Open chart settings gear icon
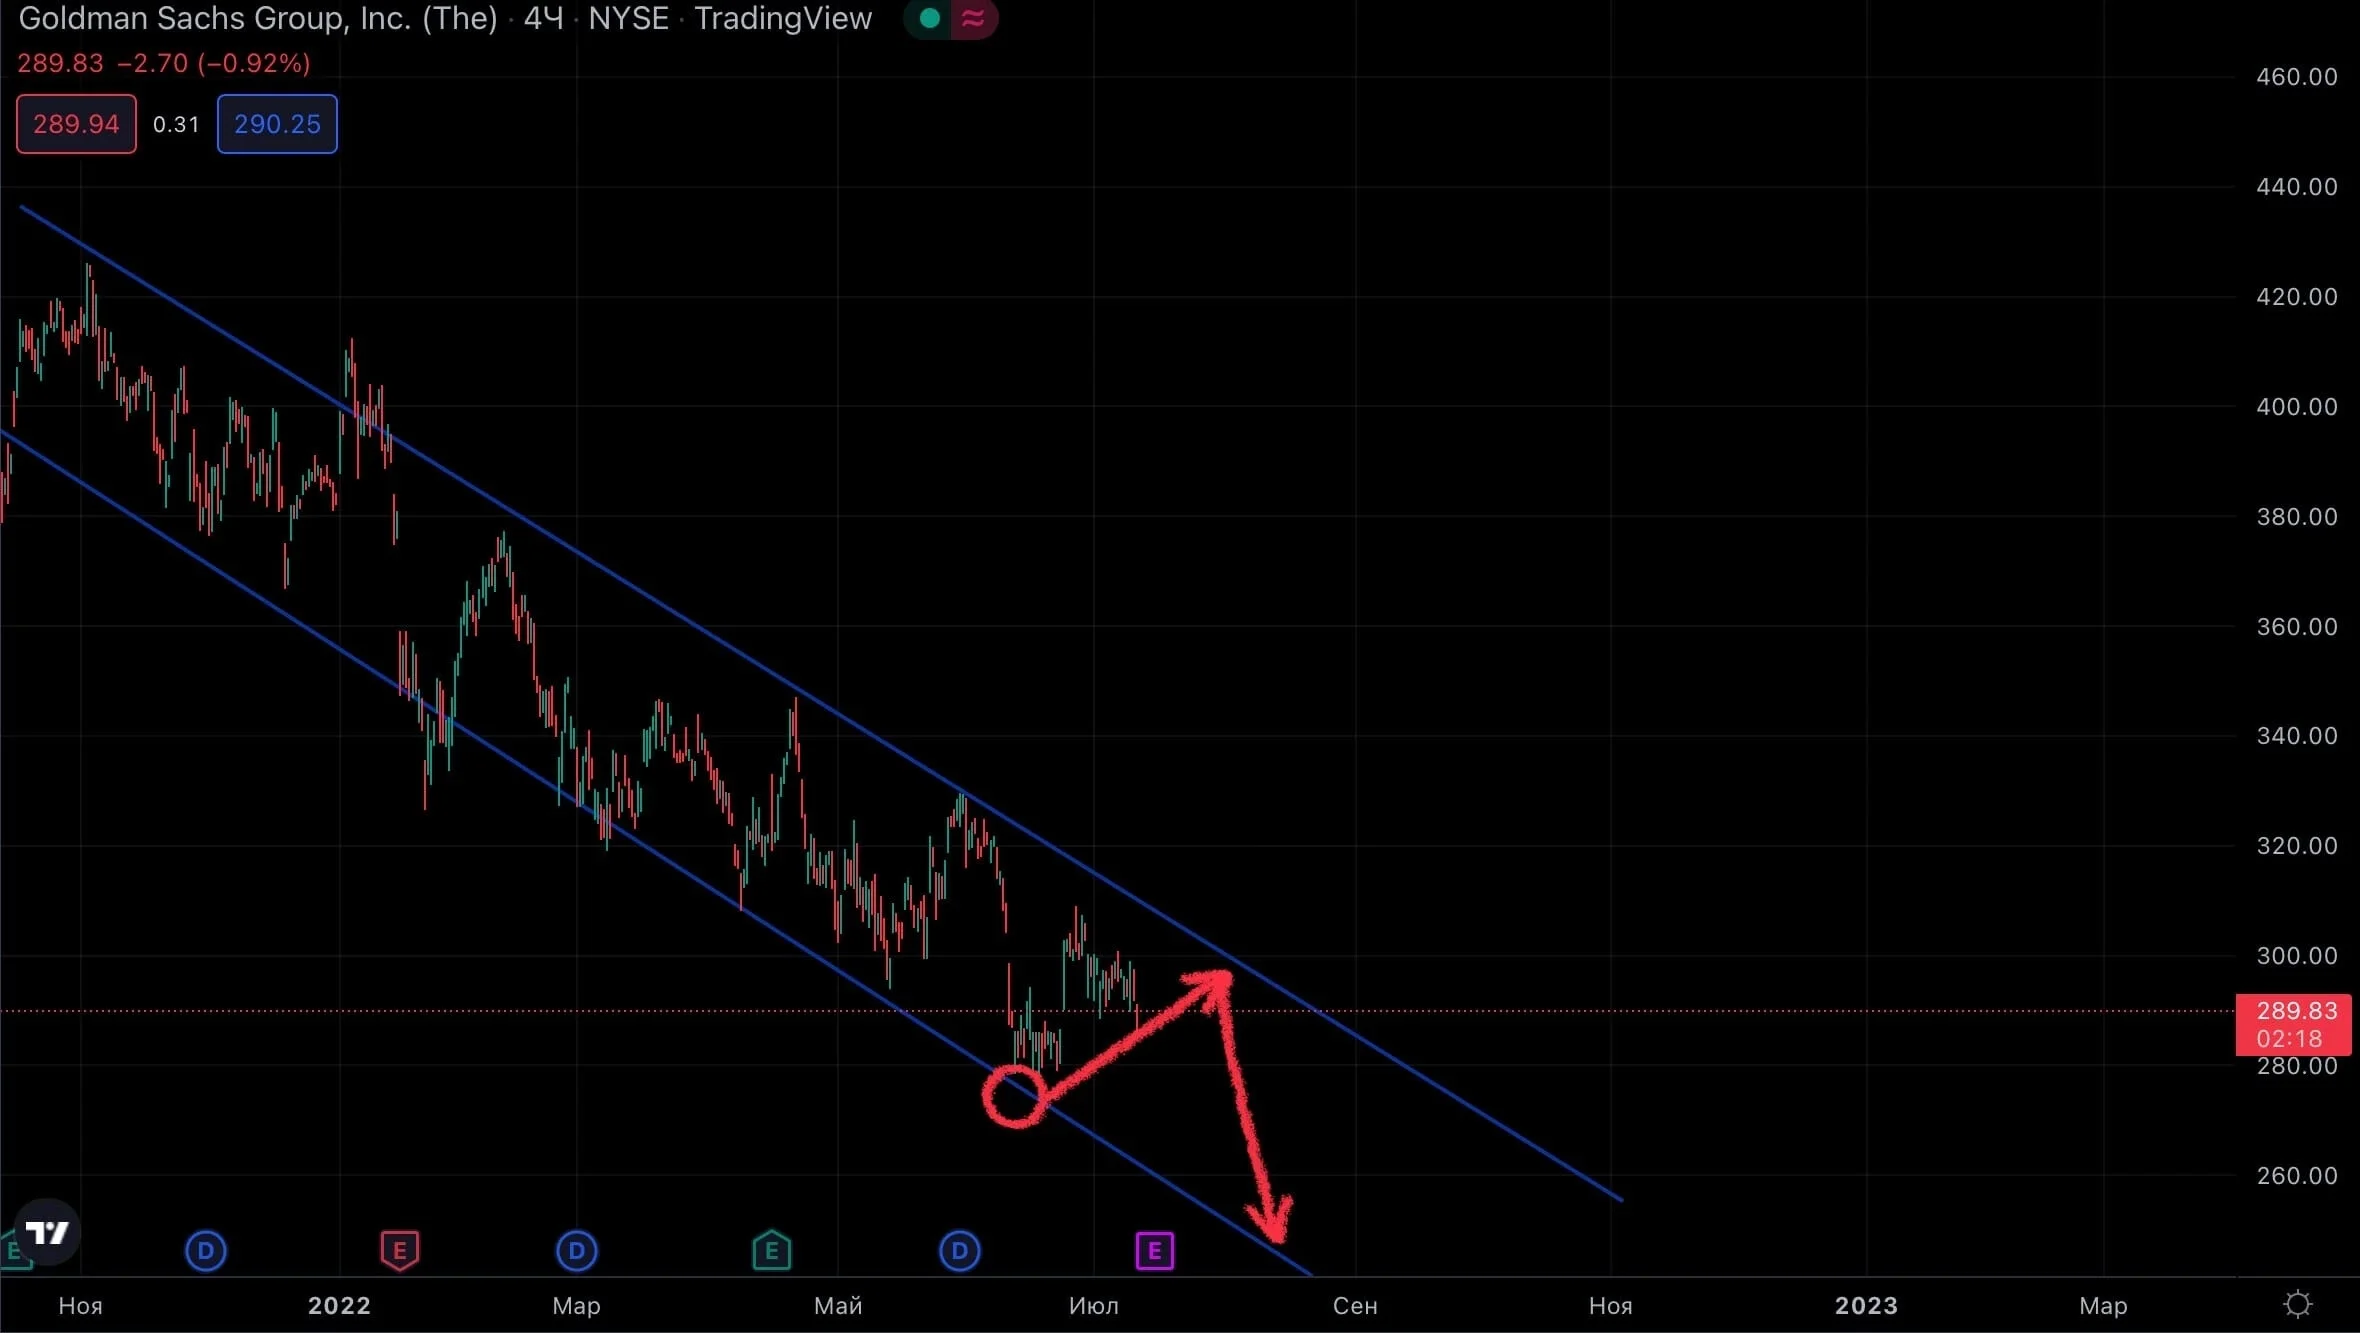Screen dimensions: 2360x1333 [2298, 1304]
